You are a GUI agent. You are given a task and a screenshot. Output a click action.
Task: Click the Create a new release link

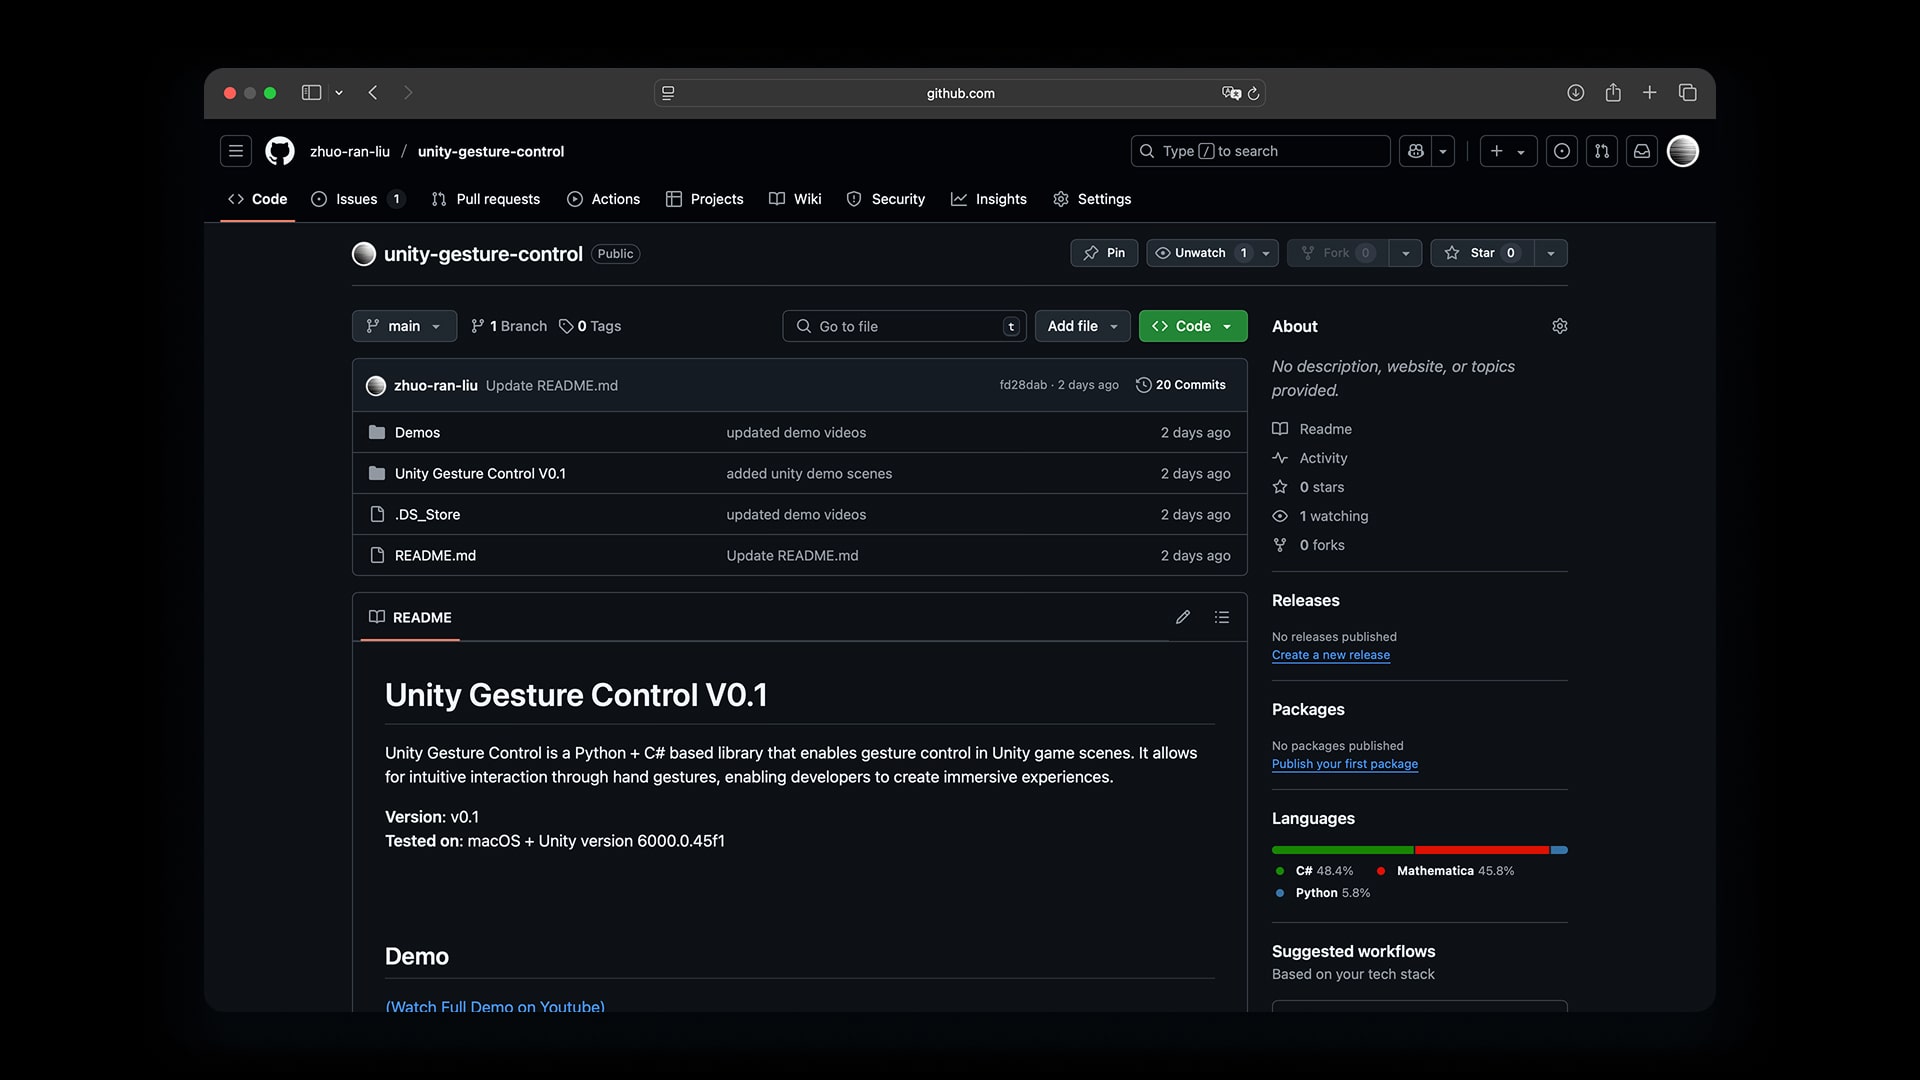(x=1330, y=655)
